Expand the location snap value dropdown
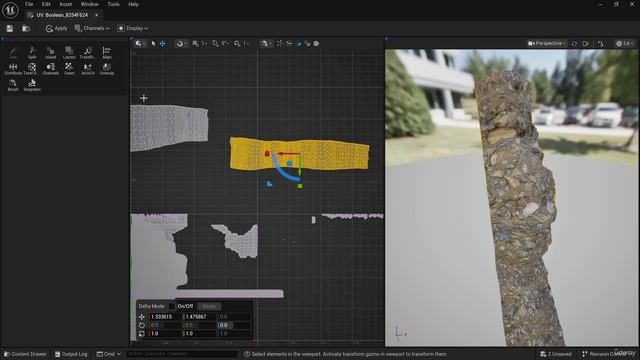 point(204,43)
